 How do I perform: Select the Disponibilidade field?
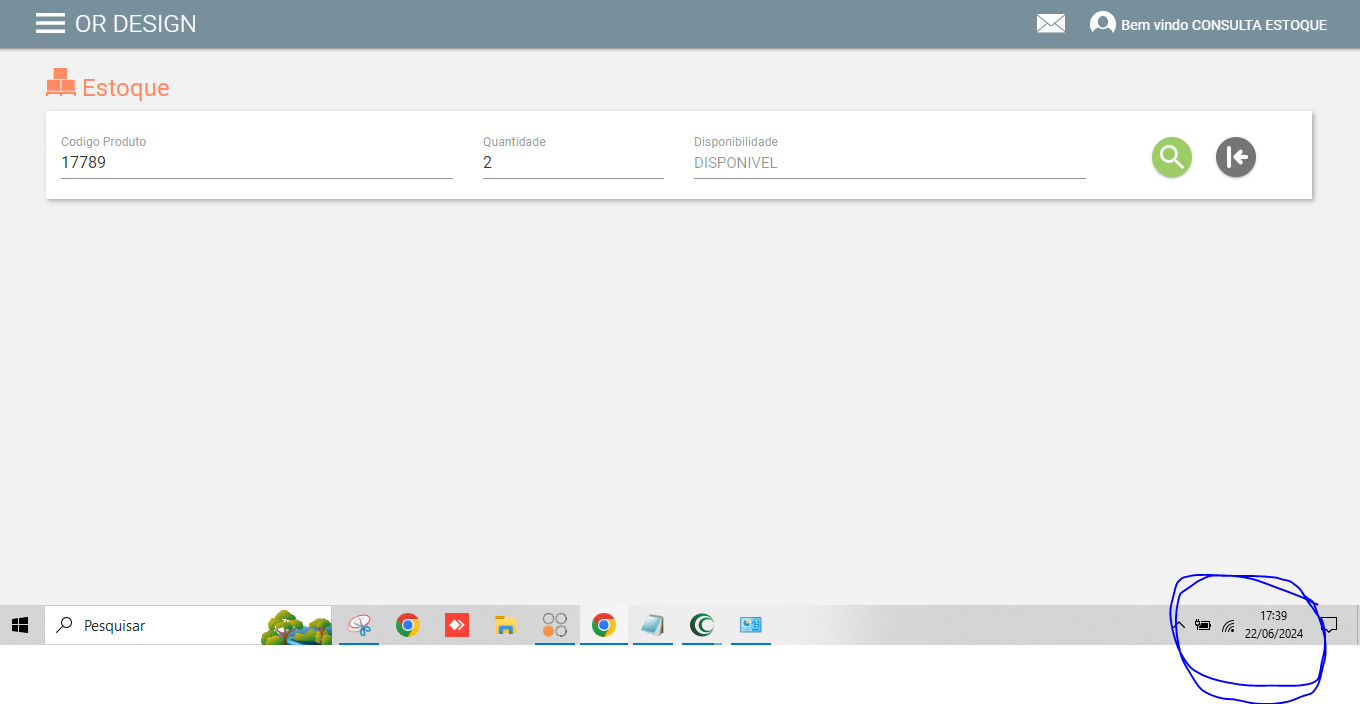pos(889,163)
